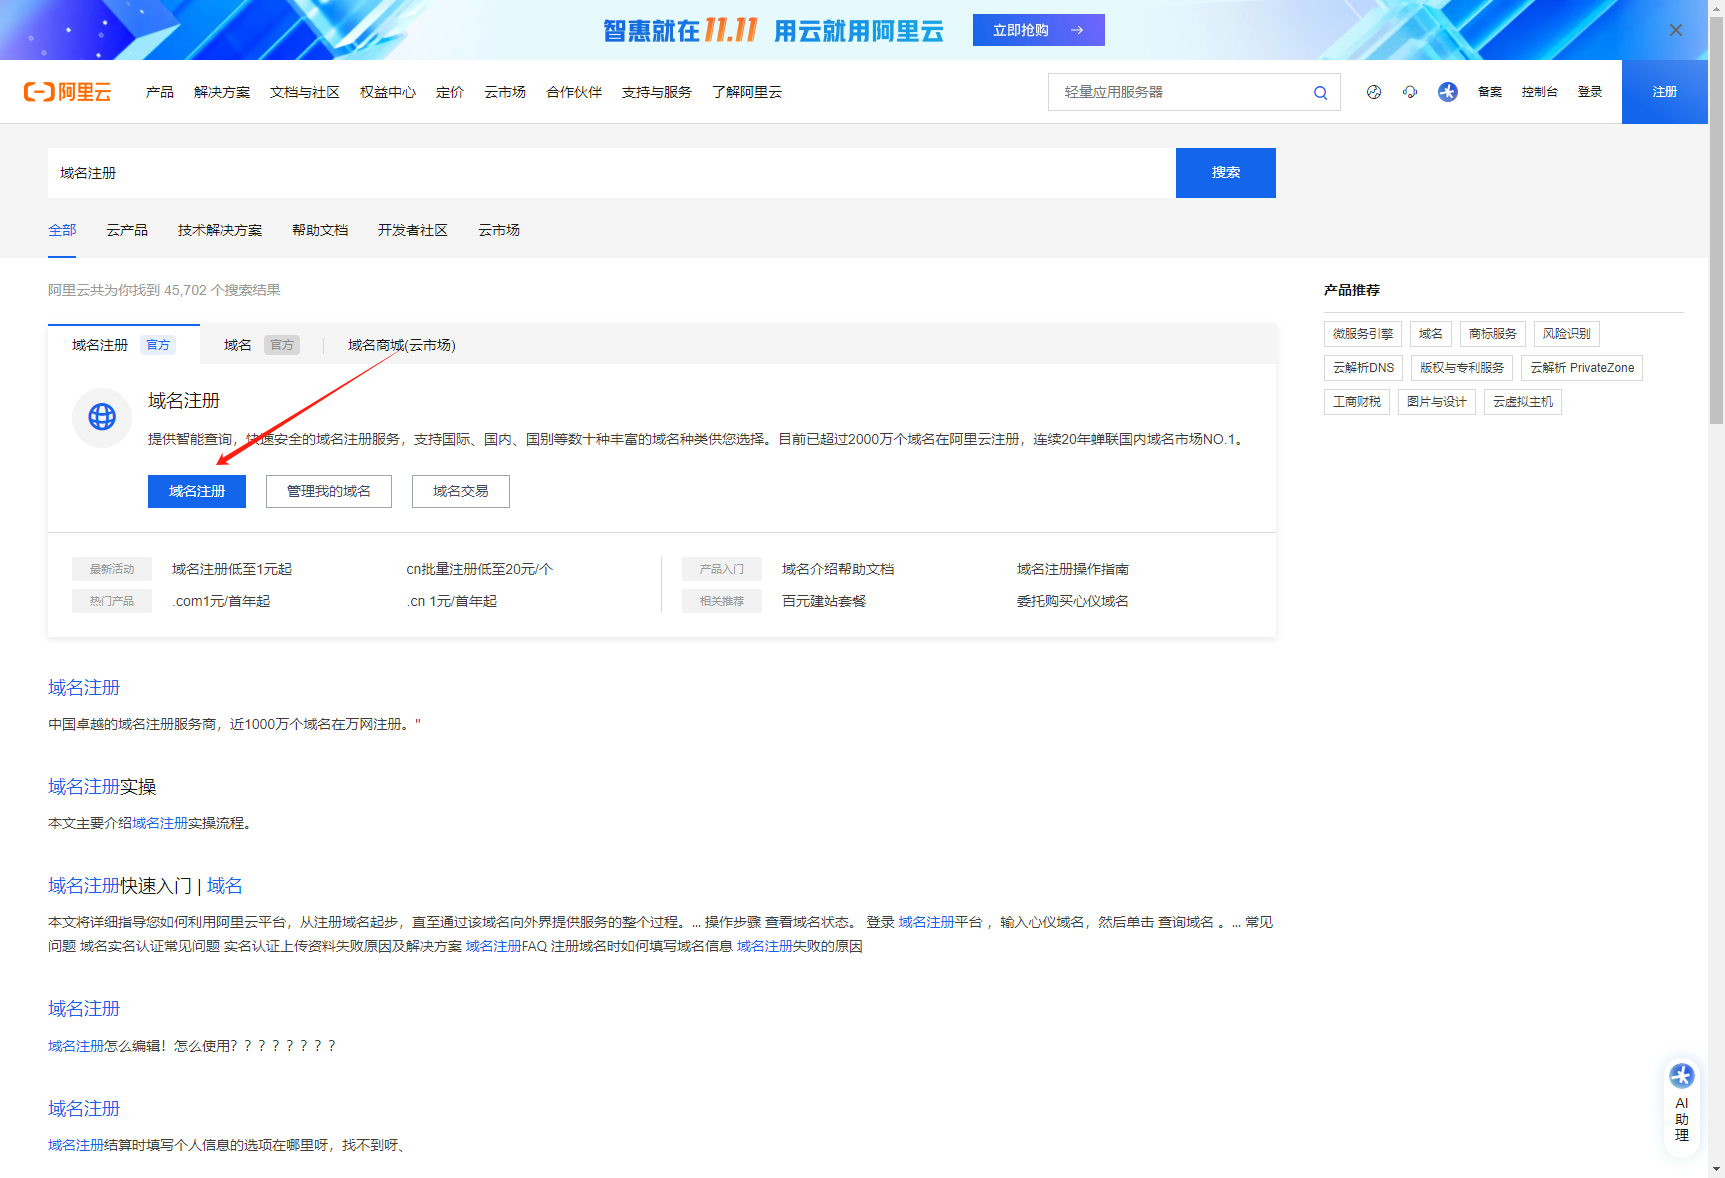Click 云虚拟主机 recommendation tag
Screen dimensions: 1725x1178
point(1523,402)
